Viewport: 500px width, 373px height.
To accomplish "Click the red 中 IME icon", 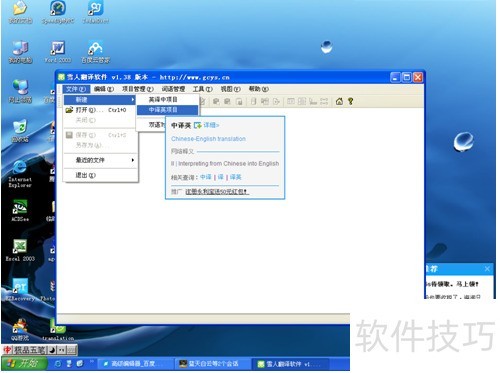I will tap(7, 350).
